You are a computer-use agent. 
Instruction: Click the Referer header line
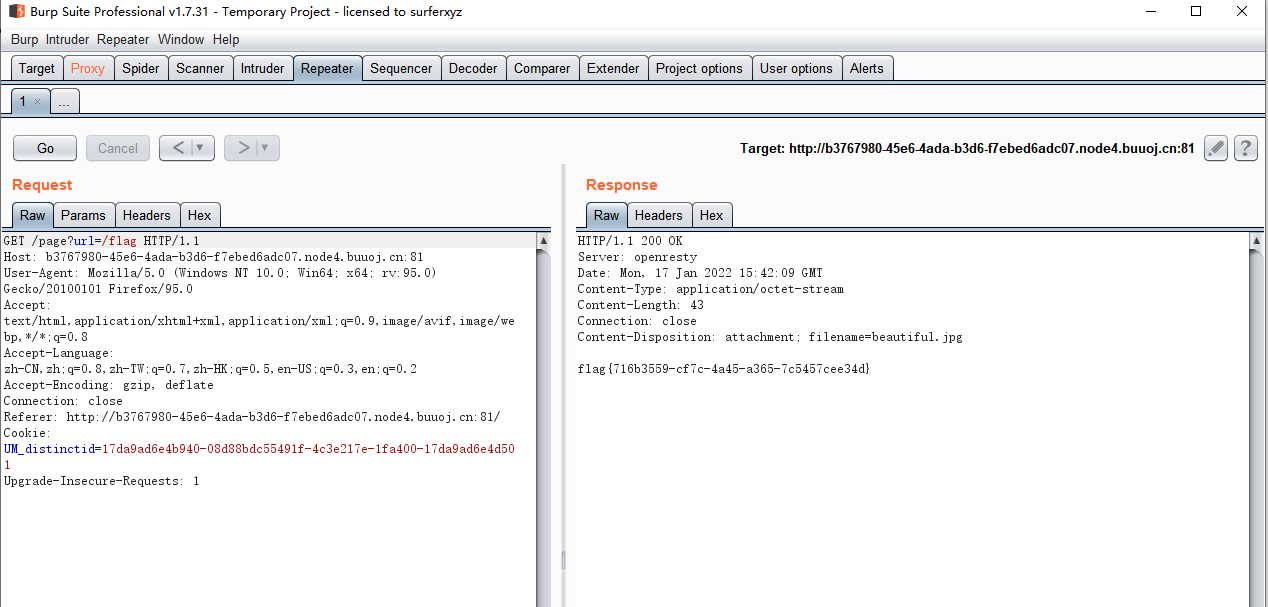coord(252,417)
